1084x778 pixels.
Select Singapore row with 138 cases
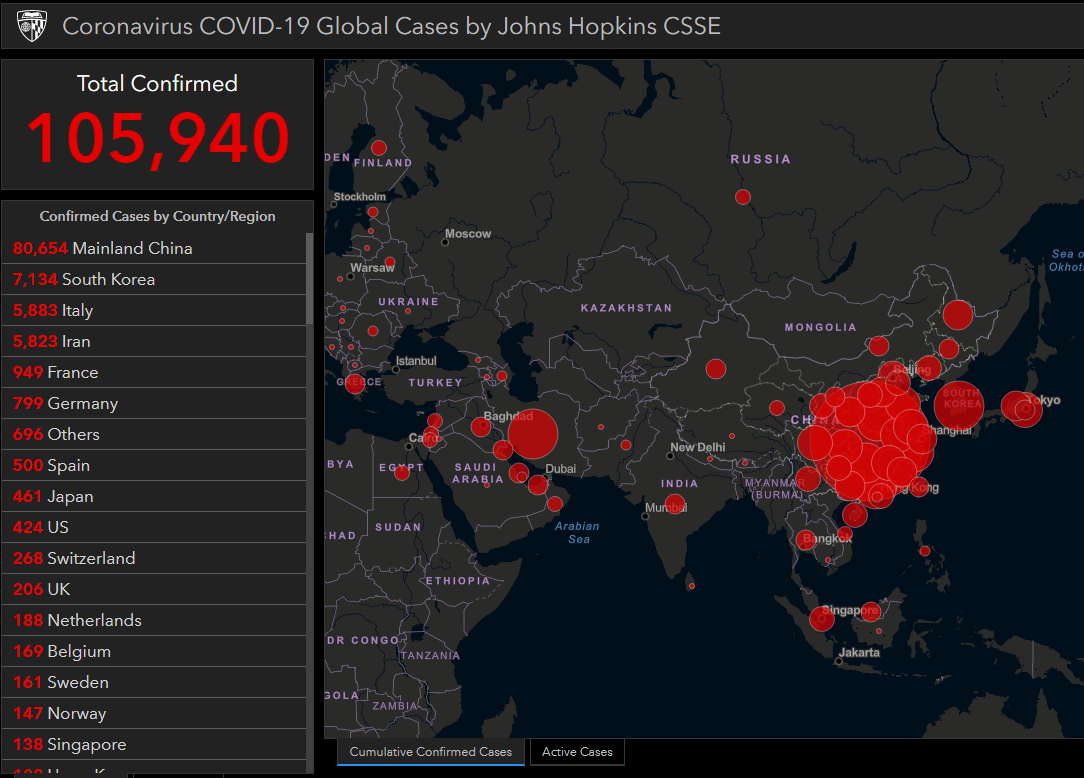[154, 744]
